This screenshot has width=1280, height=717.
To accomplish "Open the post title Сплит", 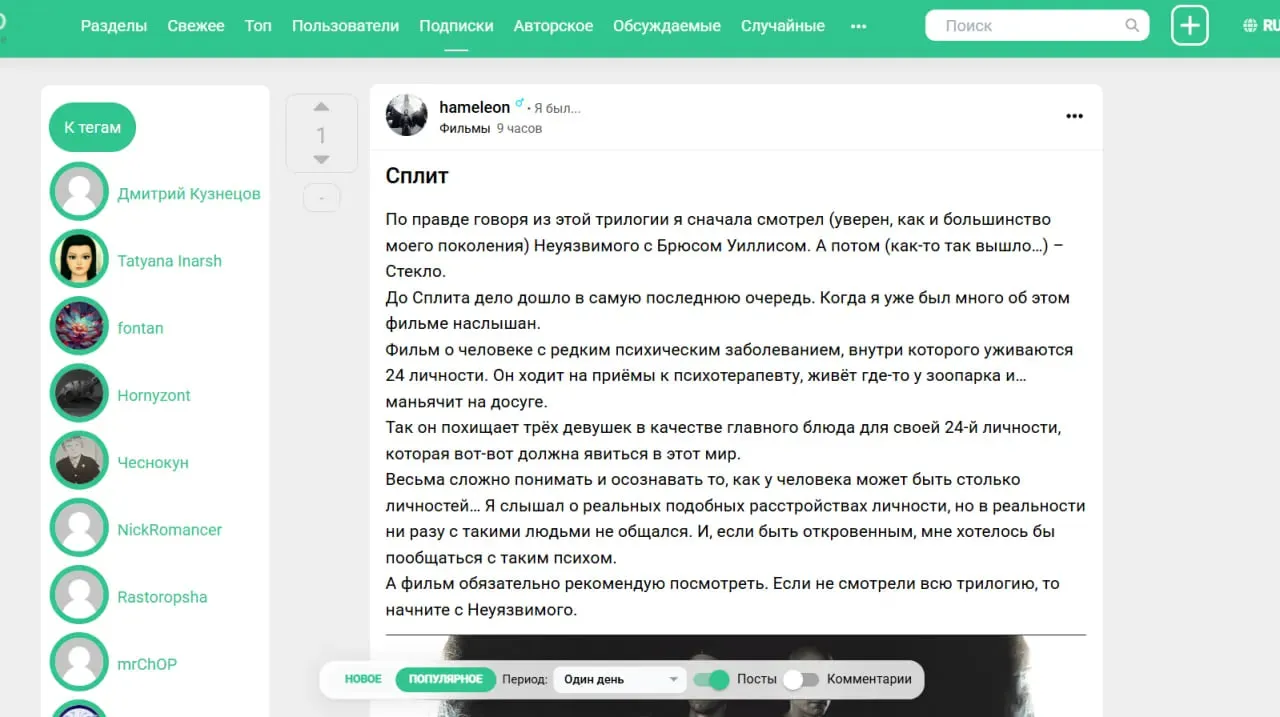I will [417, 176].
